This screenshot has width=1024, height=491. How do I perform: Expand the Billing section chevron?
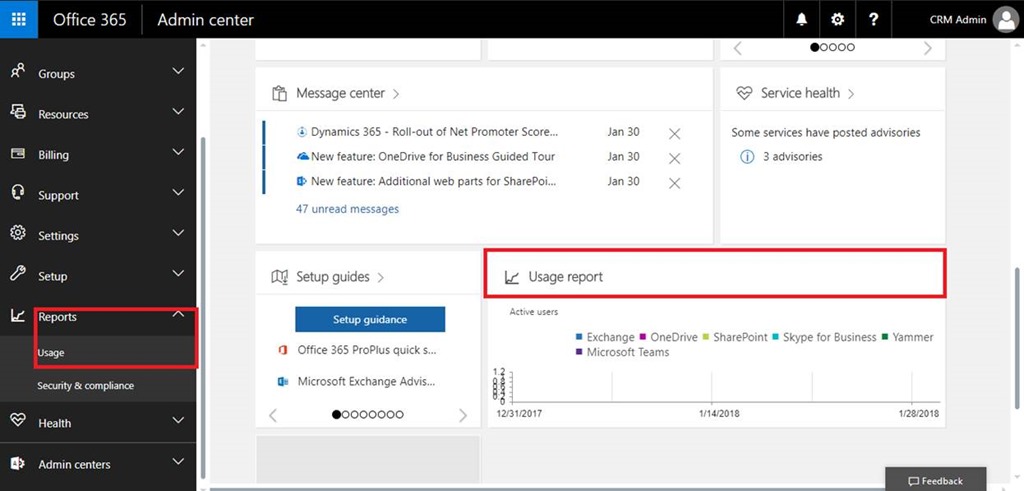coord(178,153)
